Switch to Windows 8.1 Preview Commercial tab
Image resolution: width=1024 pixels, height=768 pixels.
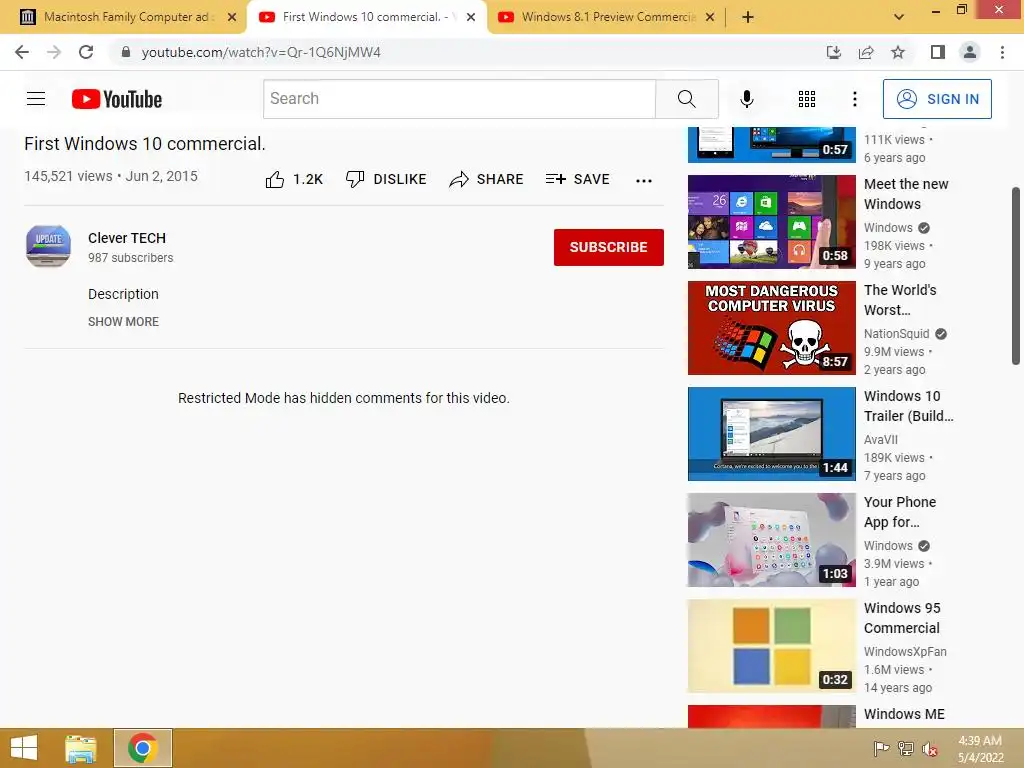[x=605, y=17]
